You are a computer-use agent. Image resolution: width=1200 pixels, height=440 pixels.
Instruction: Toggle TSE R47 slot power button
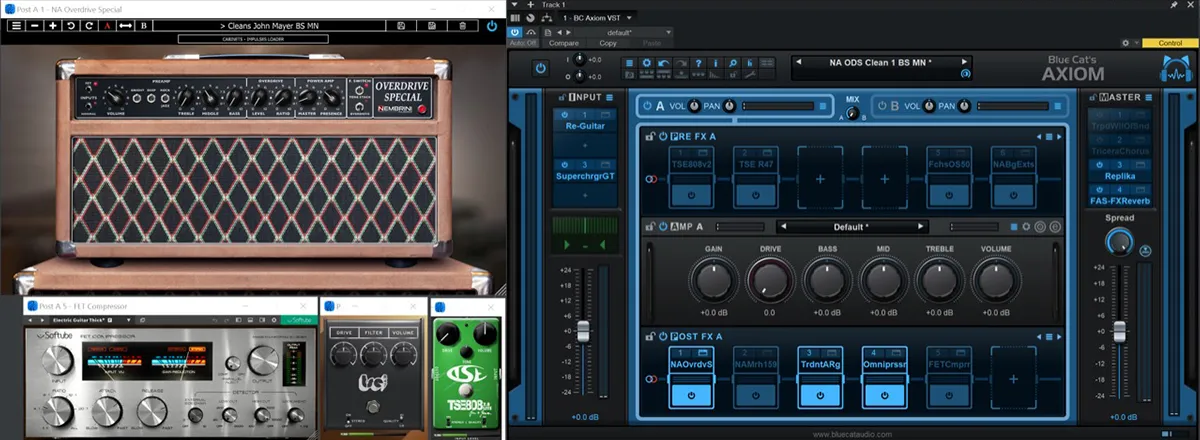click(758, 194)
